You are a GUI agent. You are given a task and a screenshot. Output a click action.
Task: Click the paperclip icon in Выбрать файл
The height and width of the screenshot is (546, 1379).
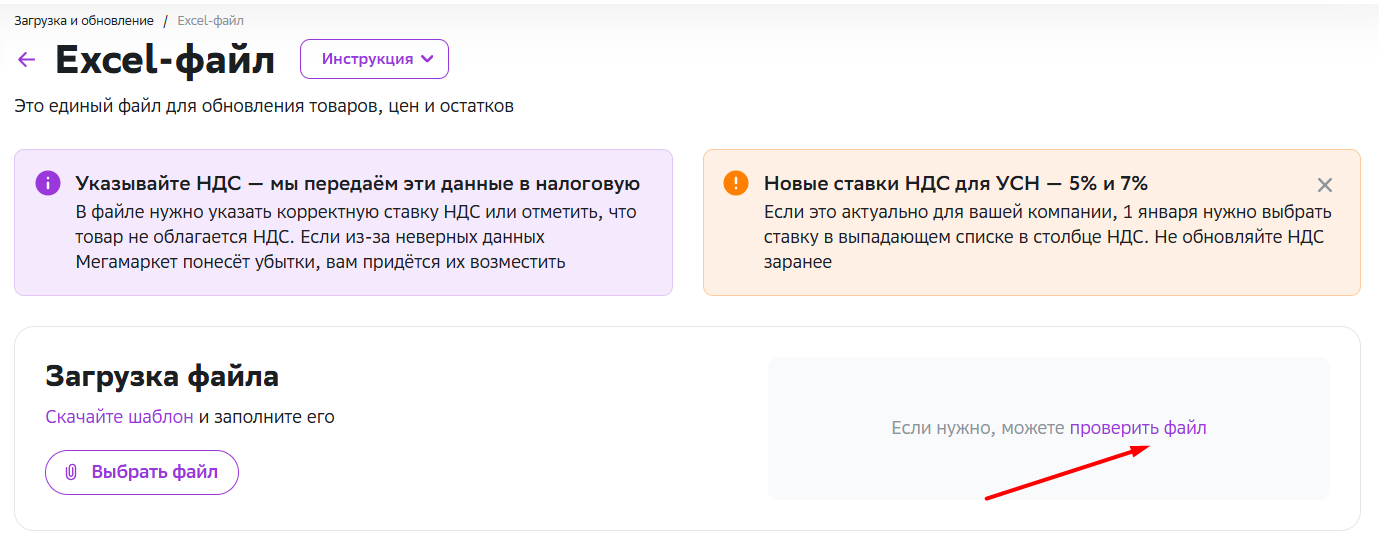click(x=71, y=472)
